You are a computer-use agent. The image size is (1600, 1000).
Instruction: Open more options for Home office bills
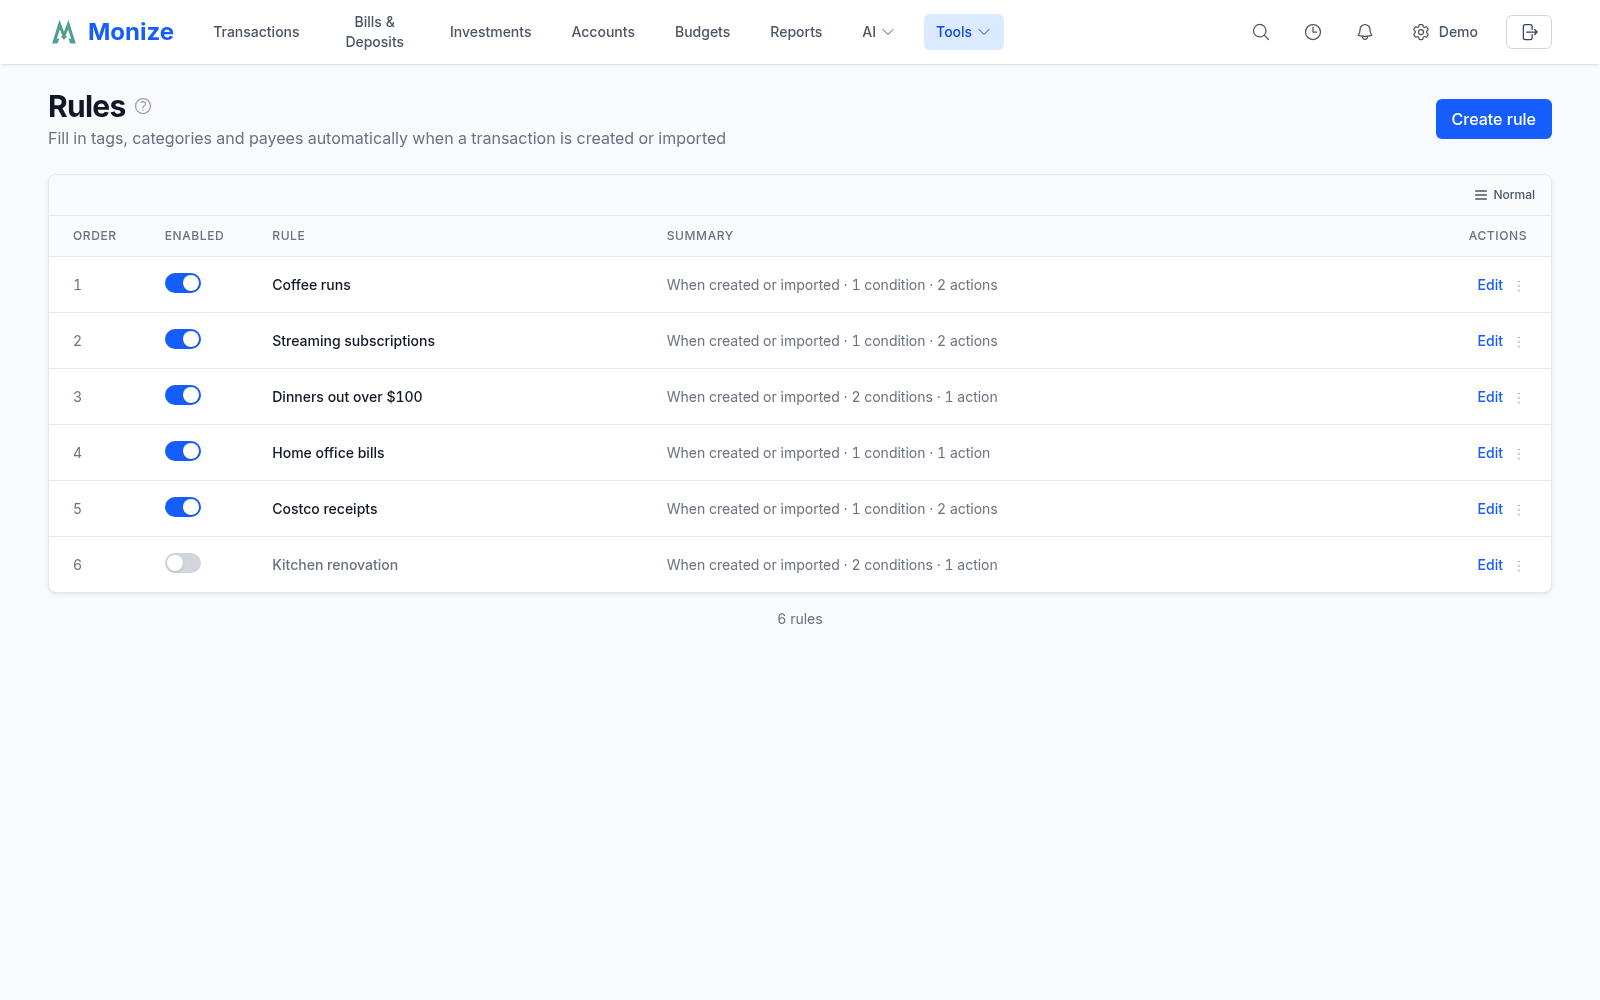click(1519, 453)
